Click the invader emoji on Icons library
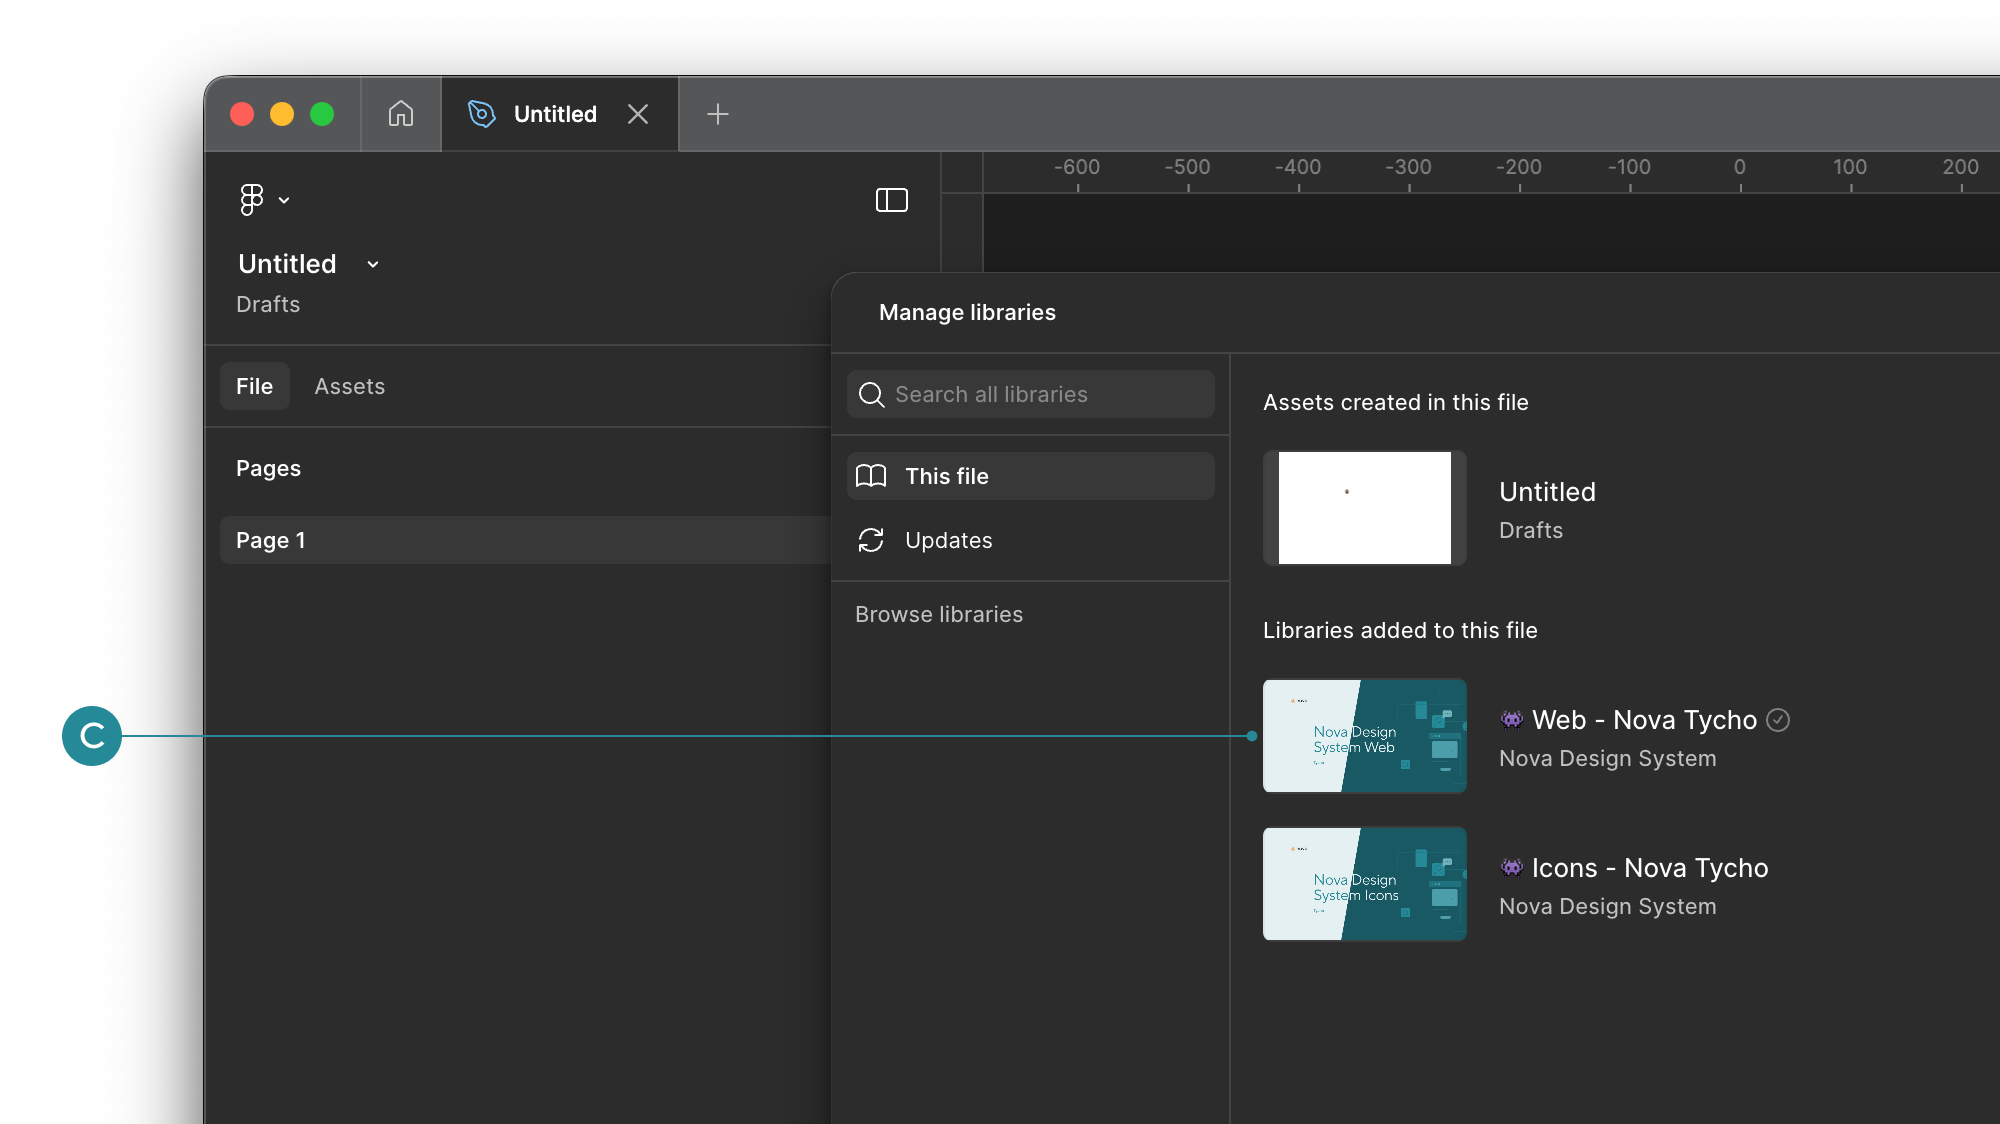This screenshot has width=2000, height=1124. coord(1511,867)
